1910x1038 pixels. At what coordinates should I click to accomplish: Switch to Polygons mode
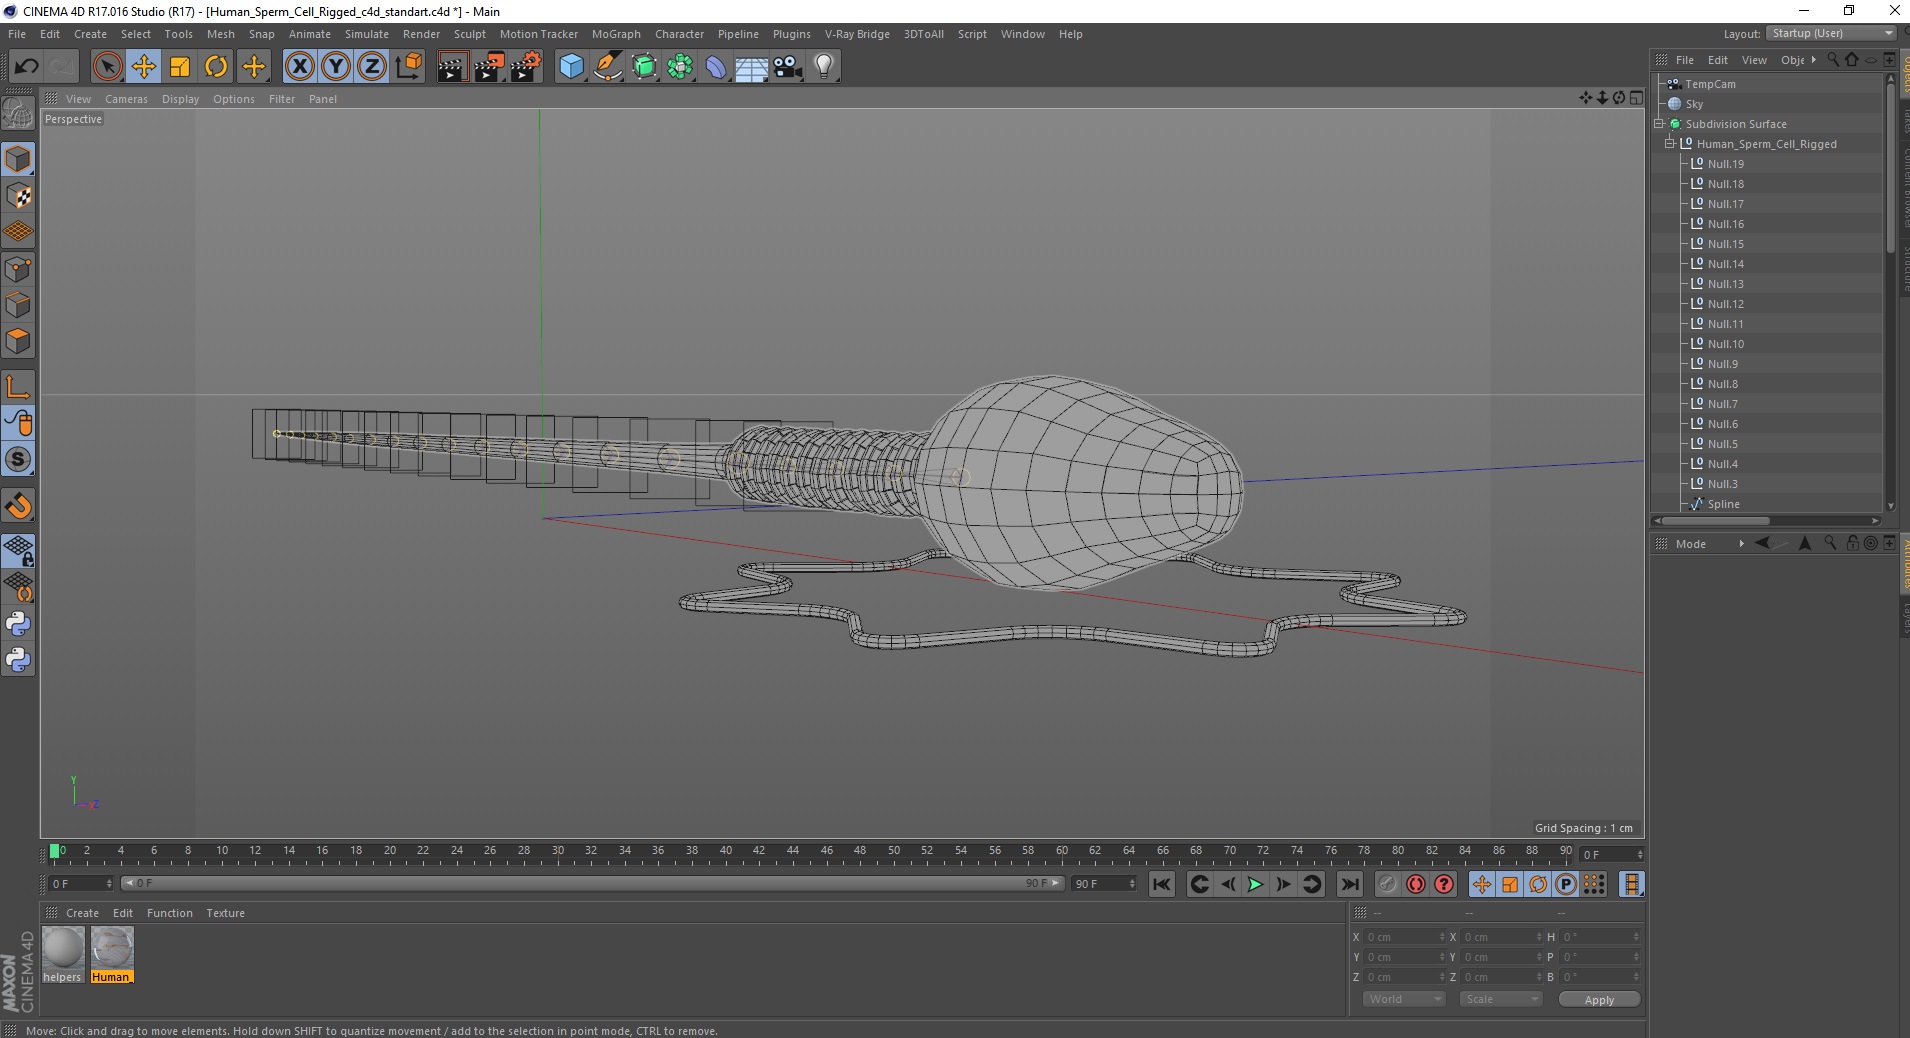(18, 341)
